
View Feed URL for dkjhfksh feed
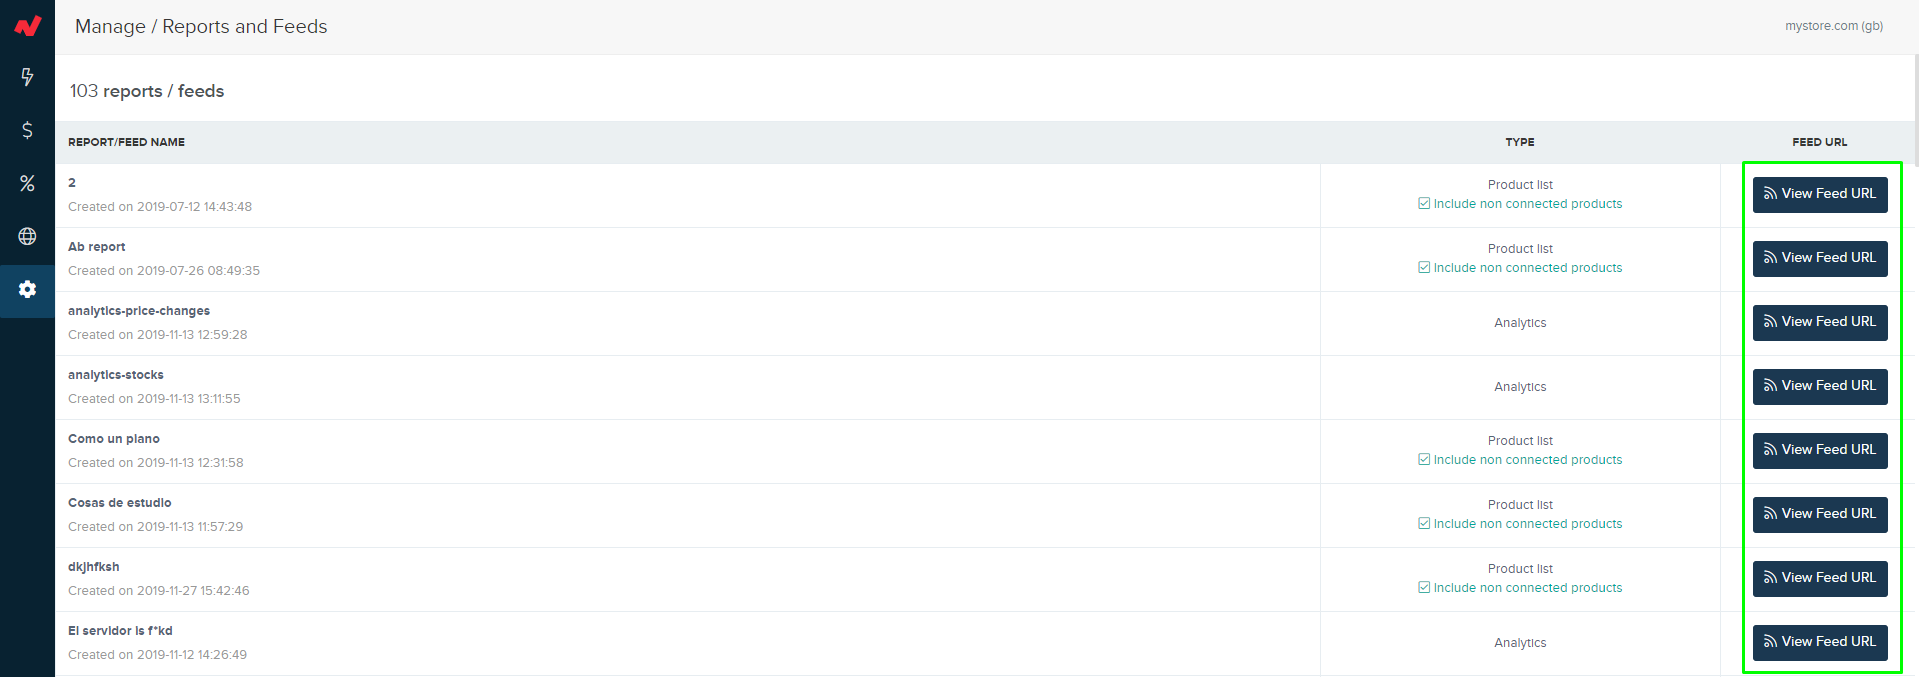(1820, 578)
